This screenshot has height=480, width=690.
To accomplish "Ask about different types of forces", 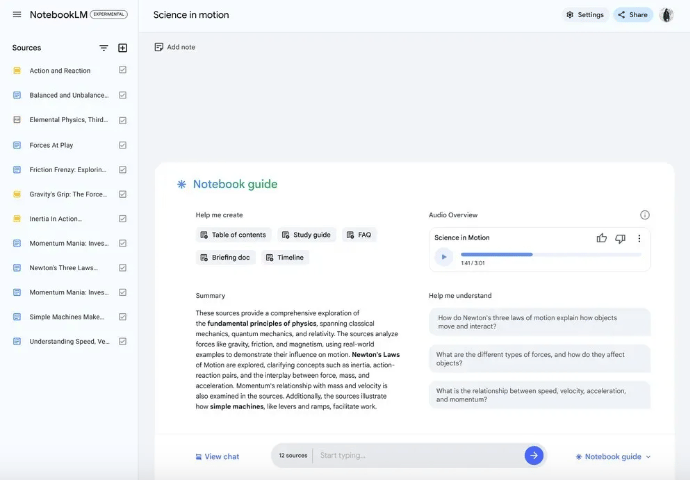I will [540, 359].
